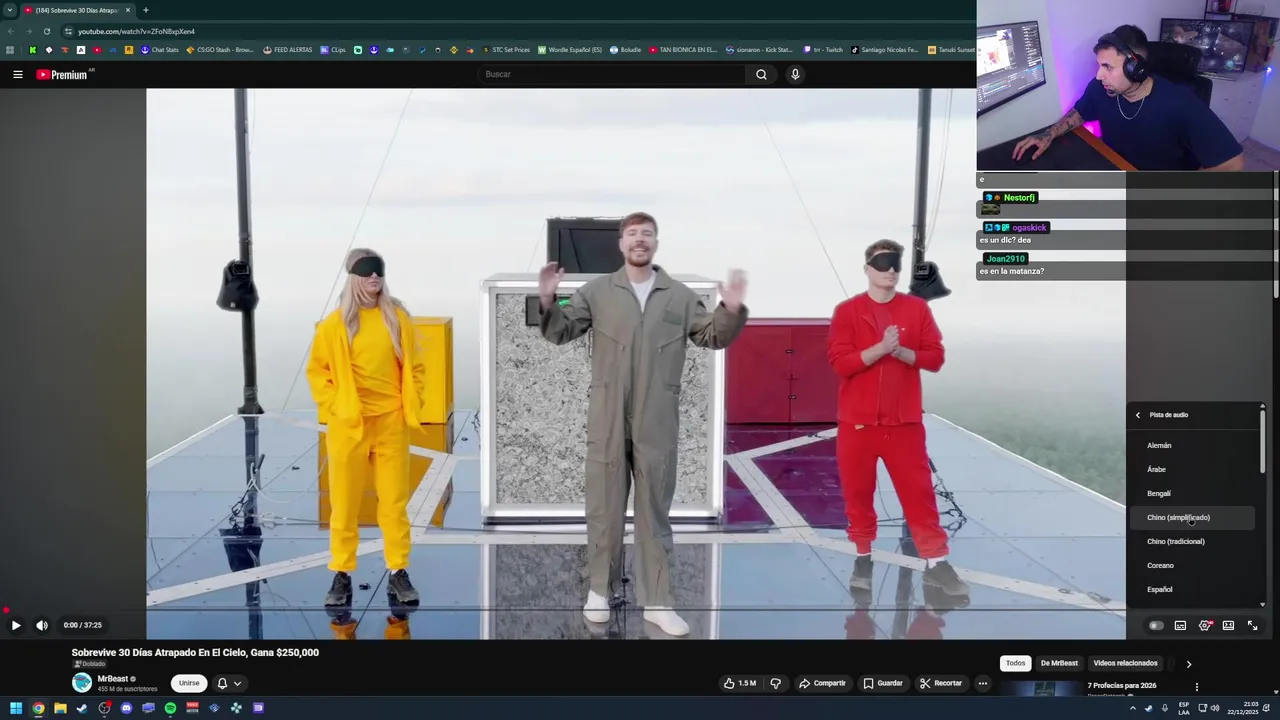Select the Videos relacionados filter chip
The height and width of the screenshot is (720, 1280).
1125,663
